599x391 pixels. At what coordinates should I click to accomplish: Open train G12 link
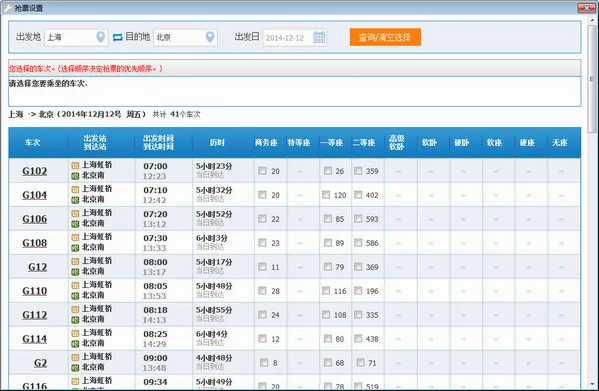[x=37, y=267]
